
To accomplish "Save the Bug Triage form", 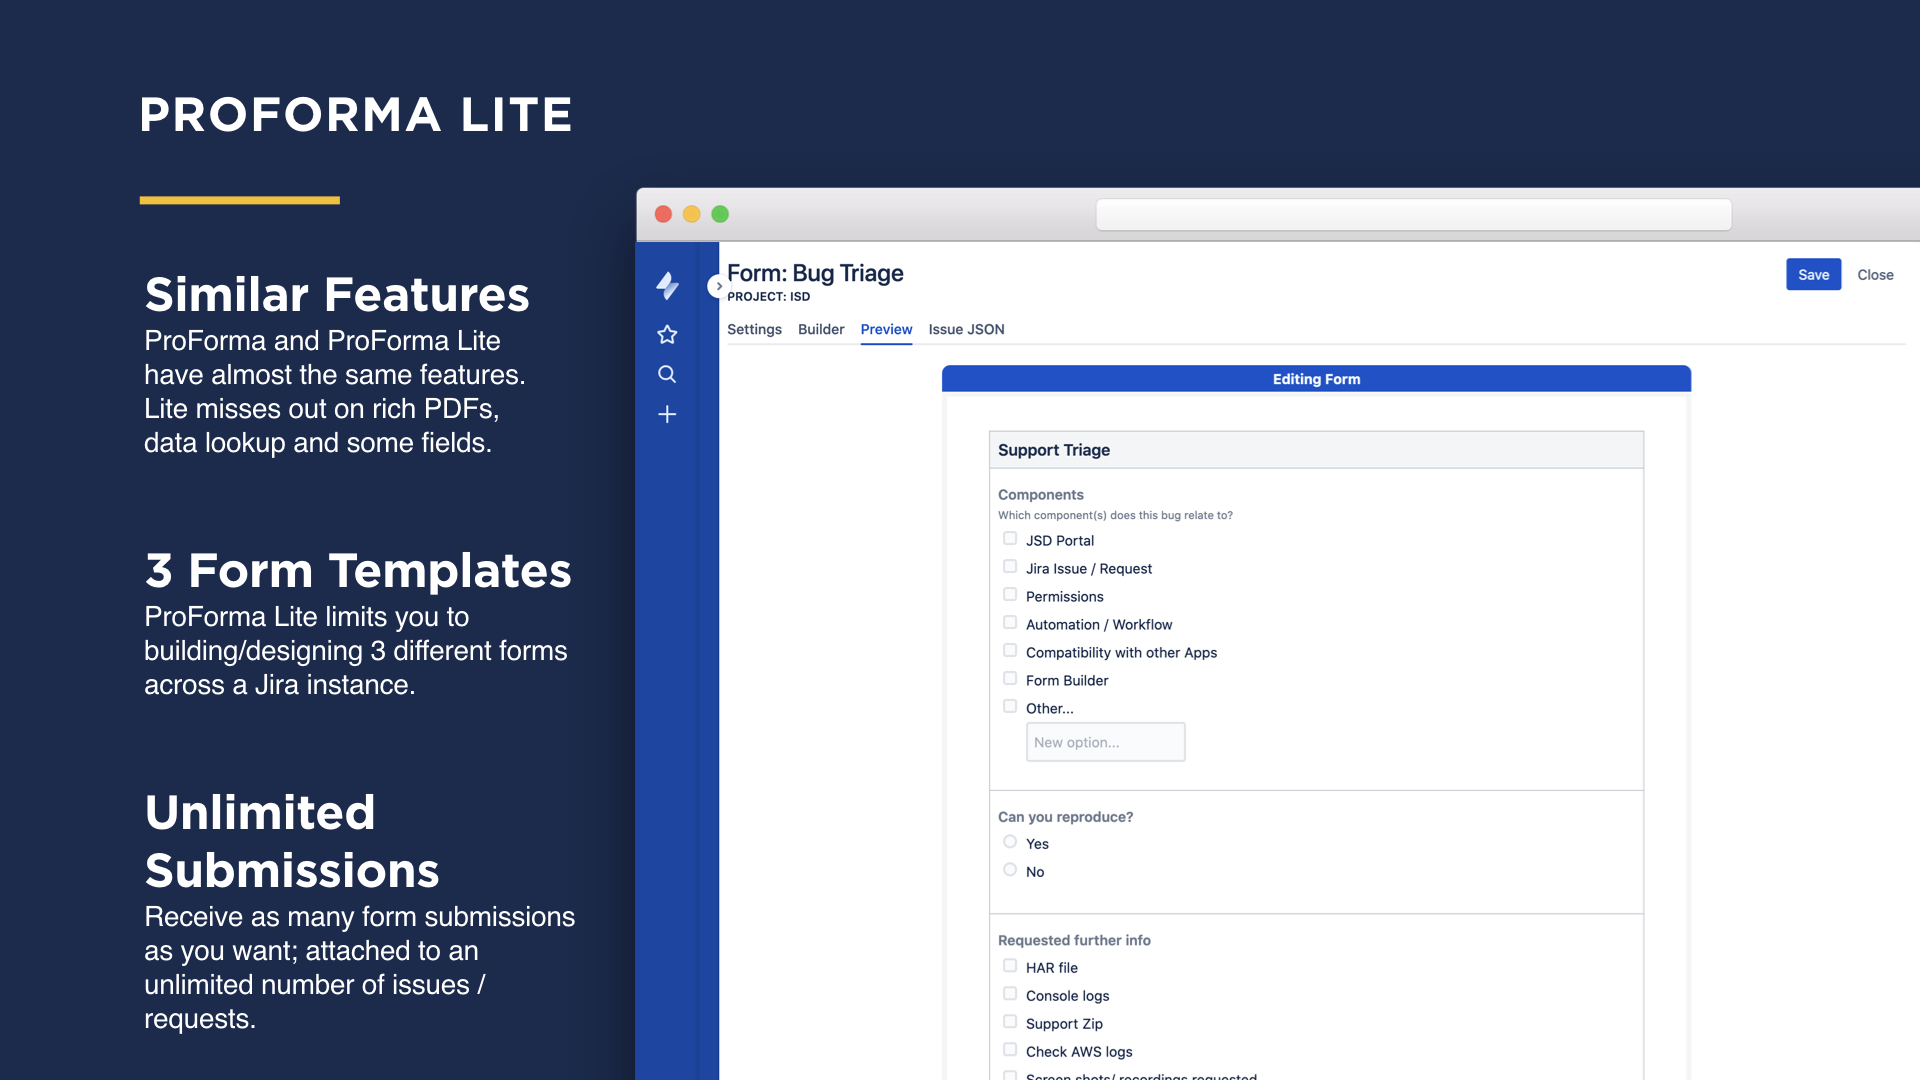I will click(1813, 274).
